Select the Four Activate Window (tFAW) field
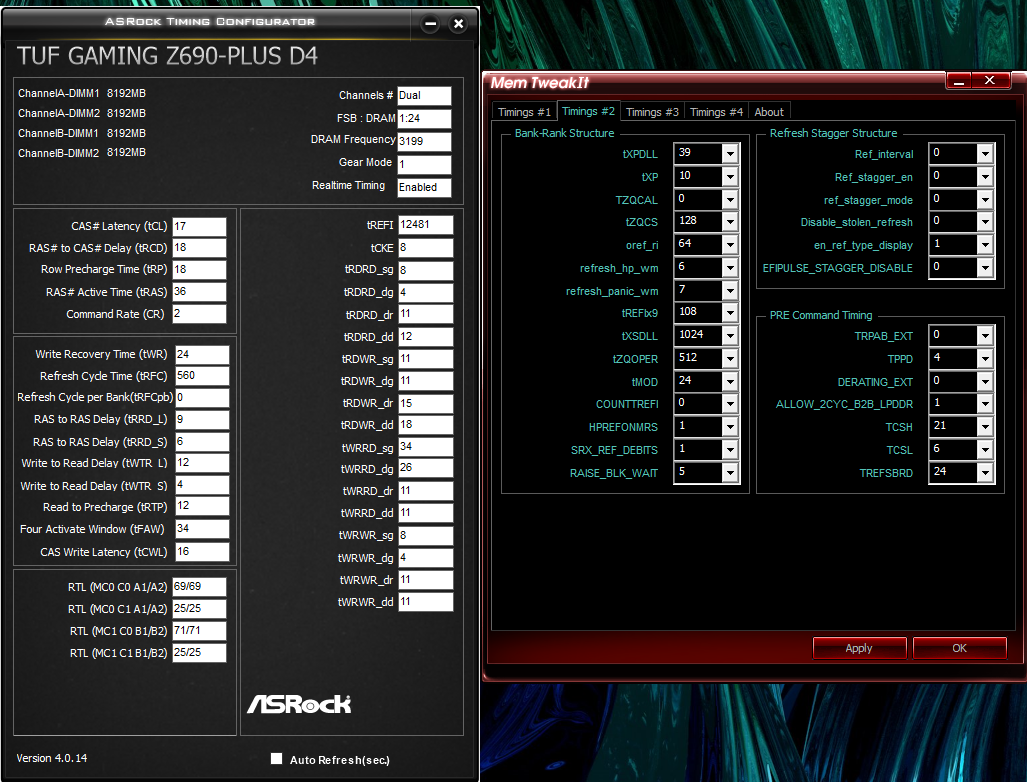This screenshot has width=1027, height=782. [202, 529]
